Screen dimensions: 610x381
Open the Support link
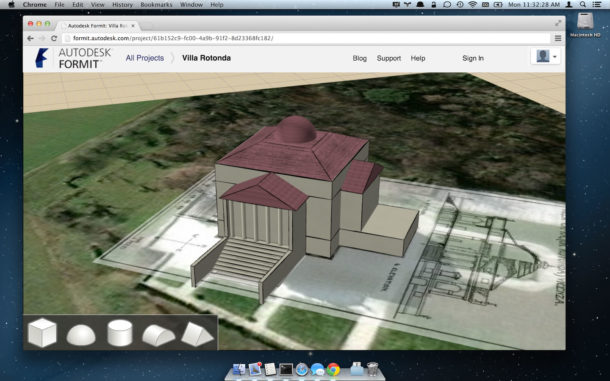click(389, 58)
